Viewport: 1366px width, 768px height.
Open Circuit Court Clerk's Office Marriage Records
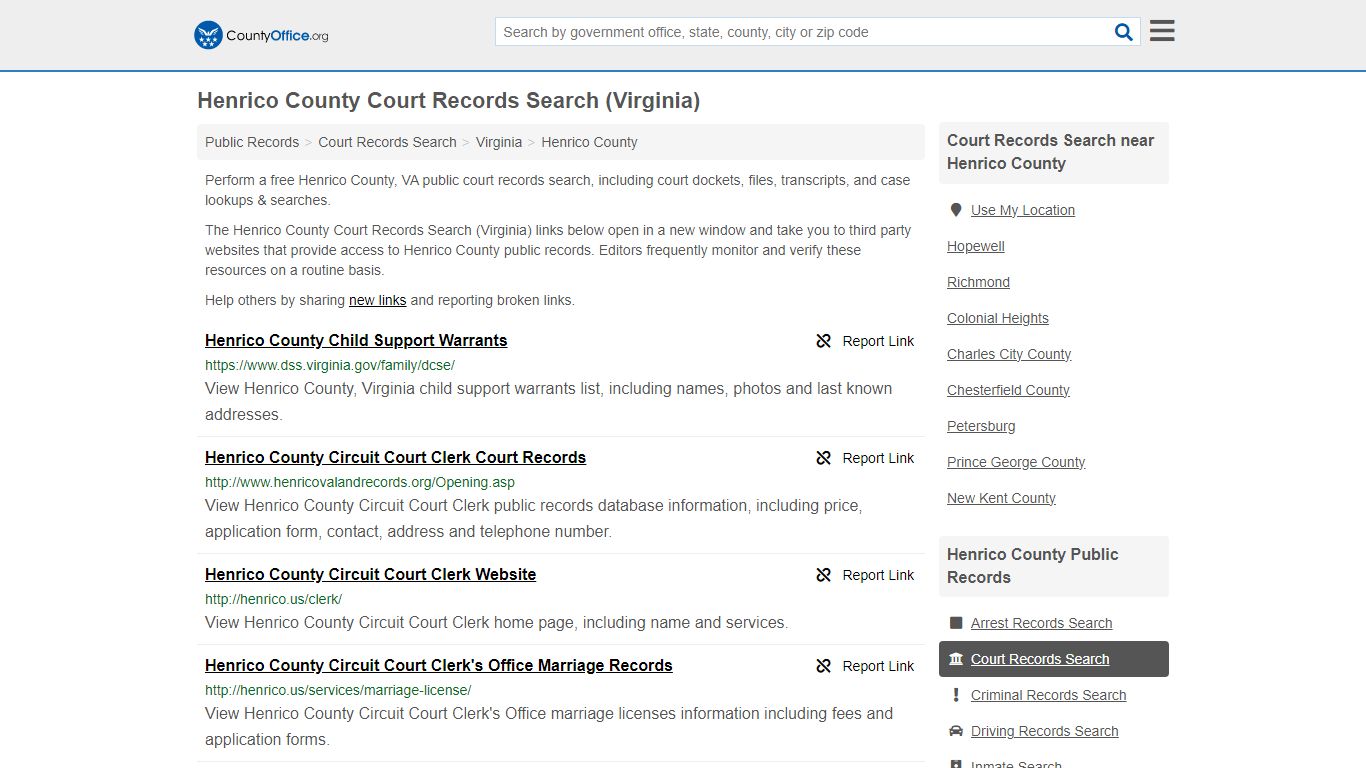click(439, 665)
